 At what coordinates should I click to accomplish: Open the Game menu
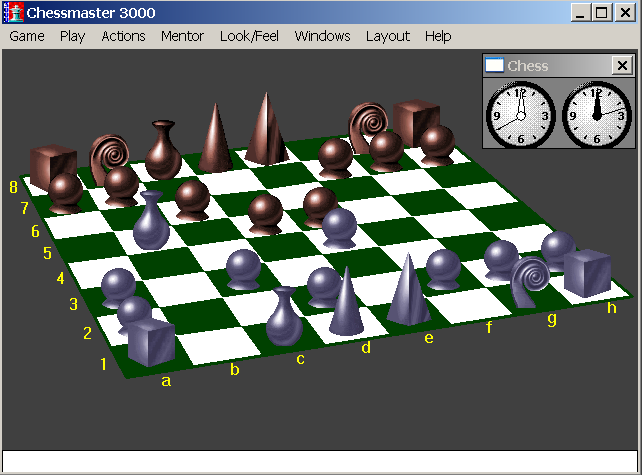27,36
